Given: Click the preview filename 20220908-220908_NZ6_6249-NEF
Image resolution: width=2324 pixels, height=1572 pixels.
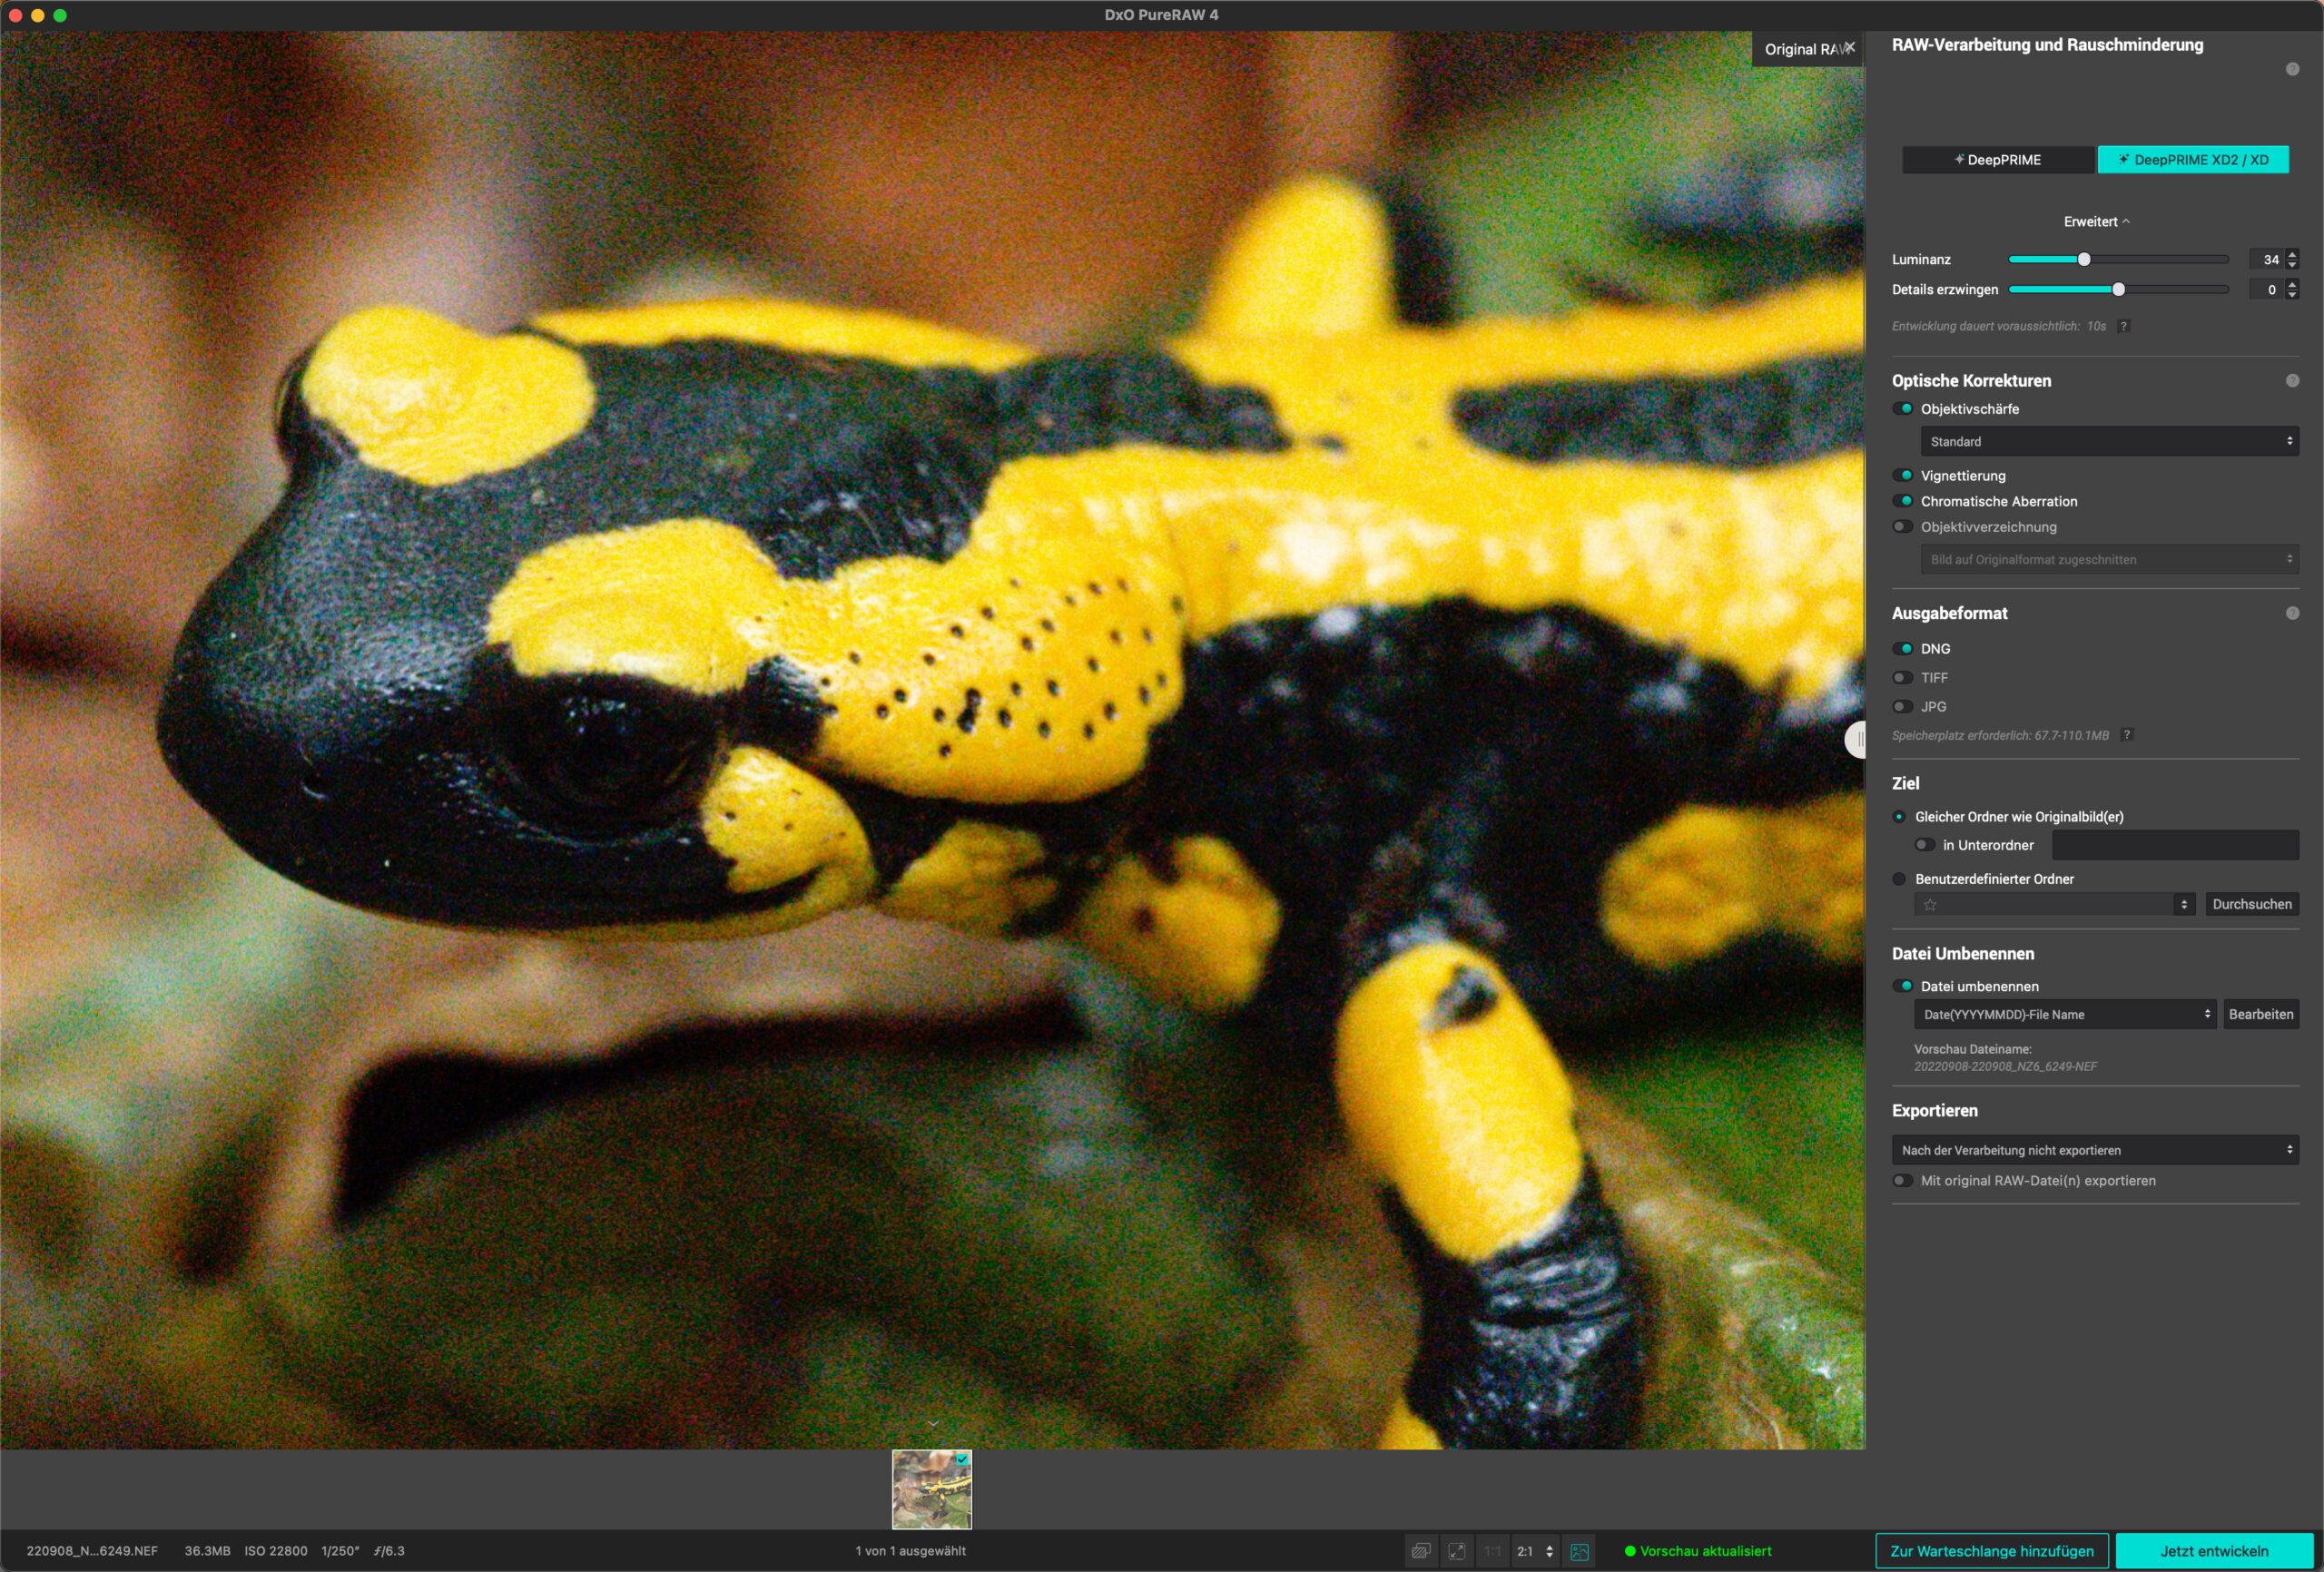Looking at the screenshot, I should (2005, 1067).
